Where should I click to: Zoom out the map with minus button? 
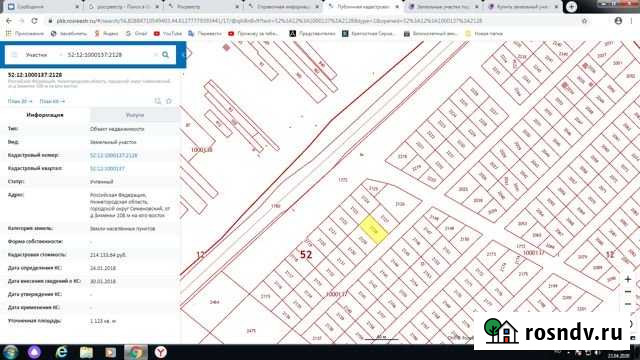pyautogui.click(x=628, y=291)
